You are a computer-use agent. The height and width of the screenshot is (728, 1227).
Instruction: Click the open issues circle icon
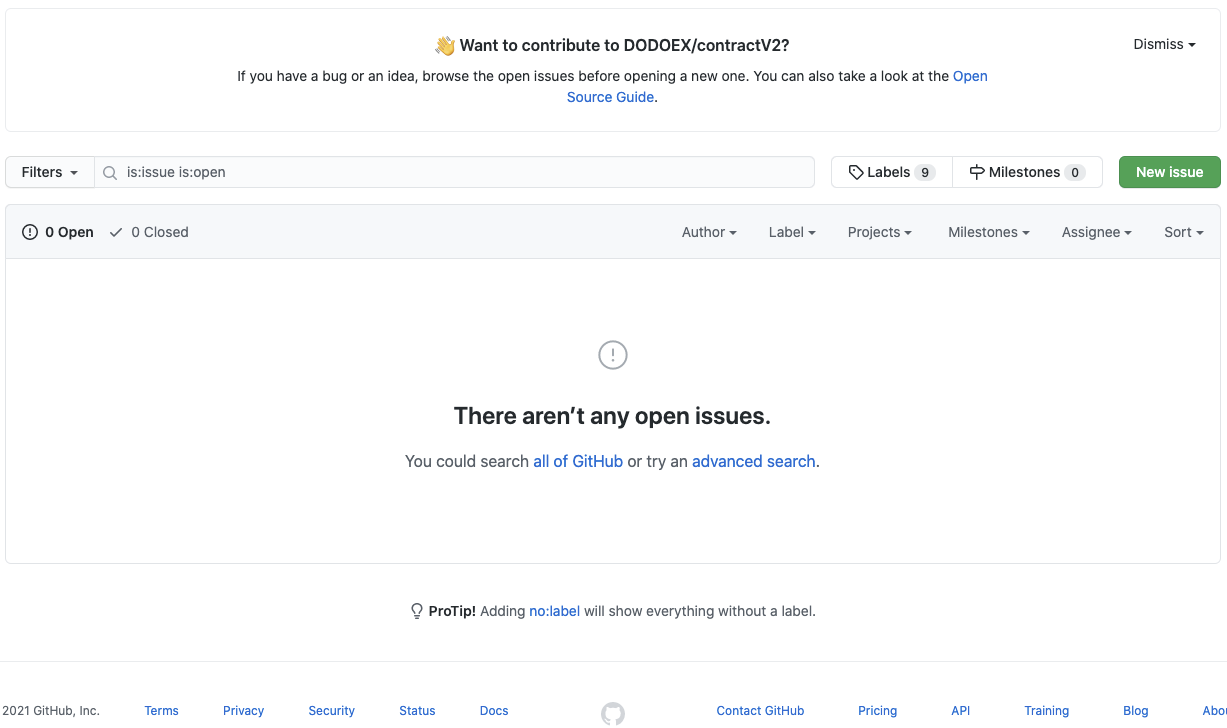click(30, 232)
